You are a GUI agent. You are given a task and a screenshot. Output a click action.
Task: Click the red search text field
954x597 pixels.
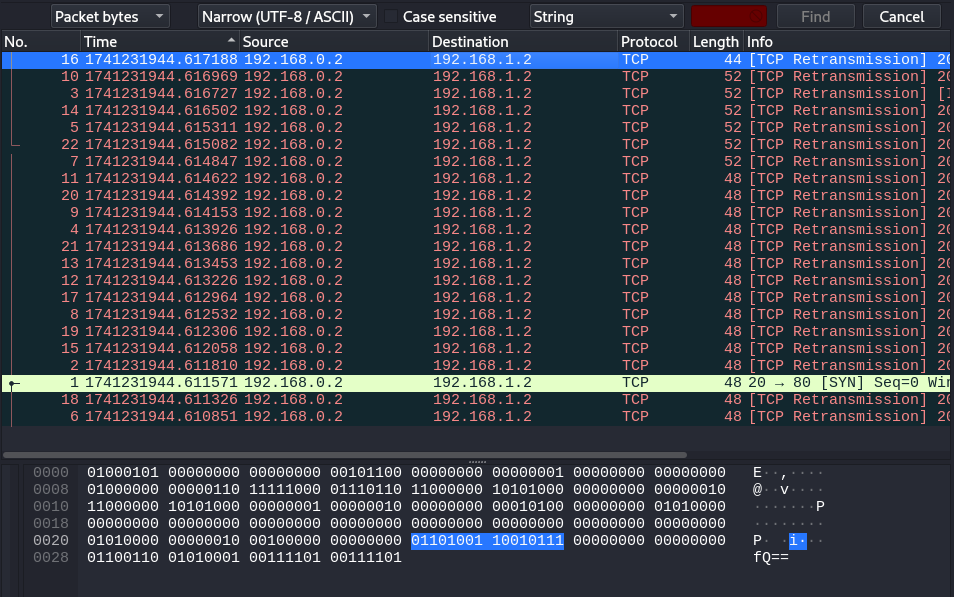click(x=728, y=17)
